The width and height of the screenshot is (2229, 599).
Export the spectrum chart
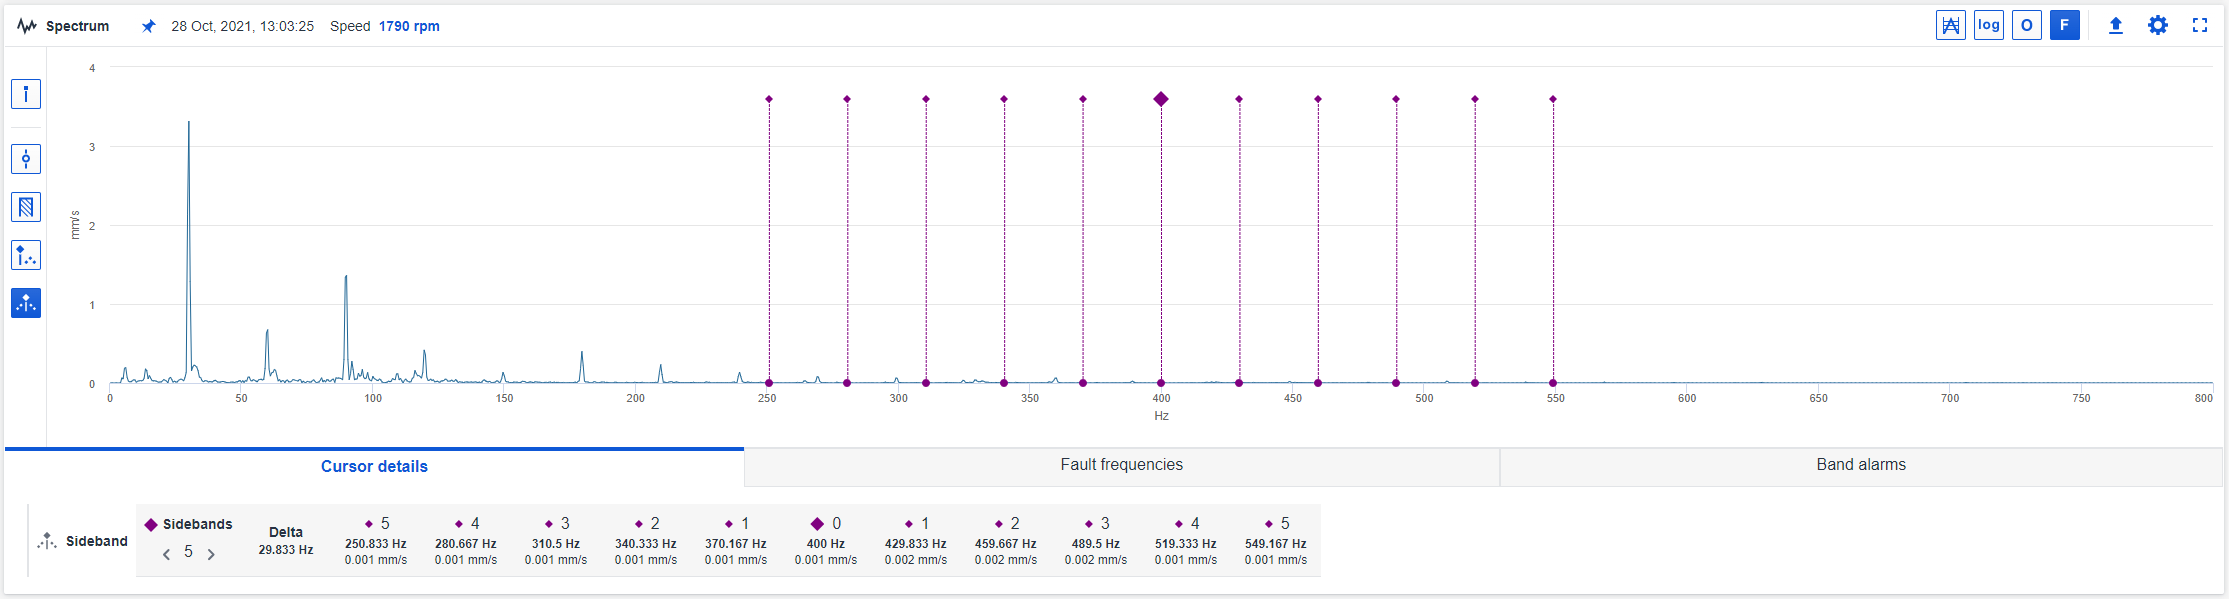(x=2117, y=25)
